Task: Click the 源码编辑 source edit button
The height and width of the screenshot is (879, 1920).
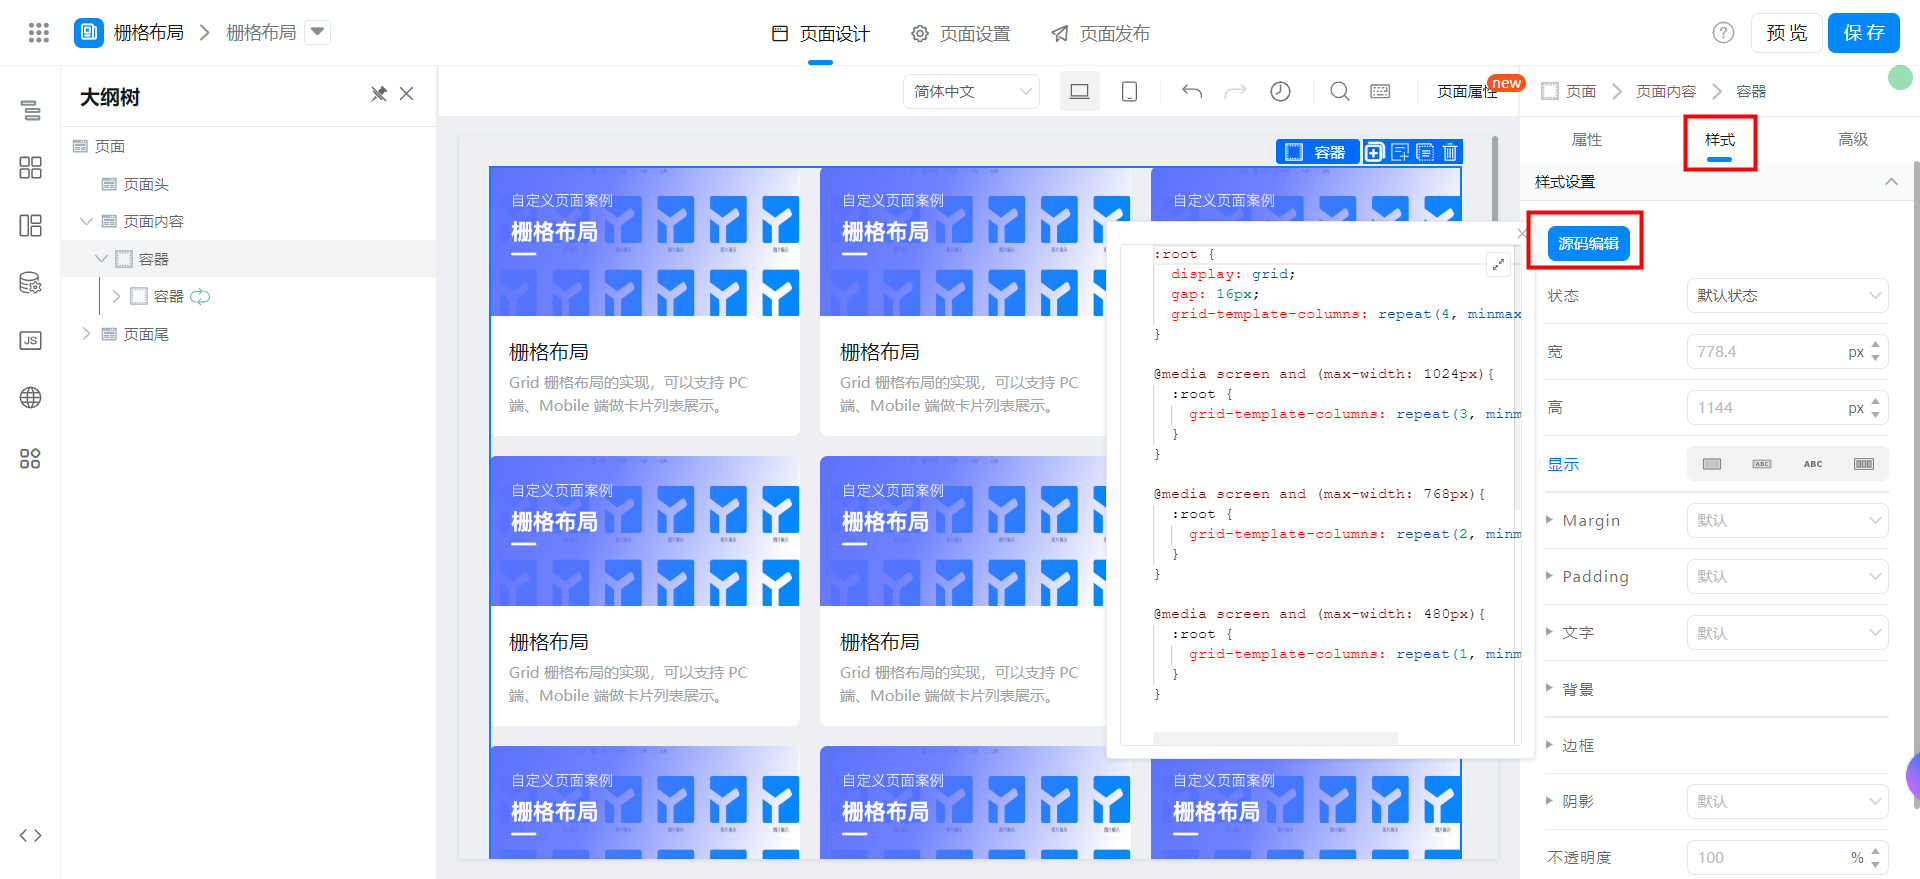Action: [x=1588, y=243]
